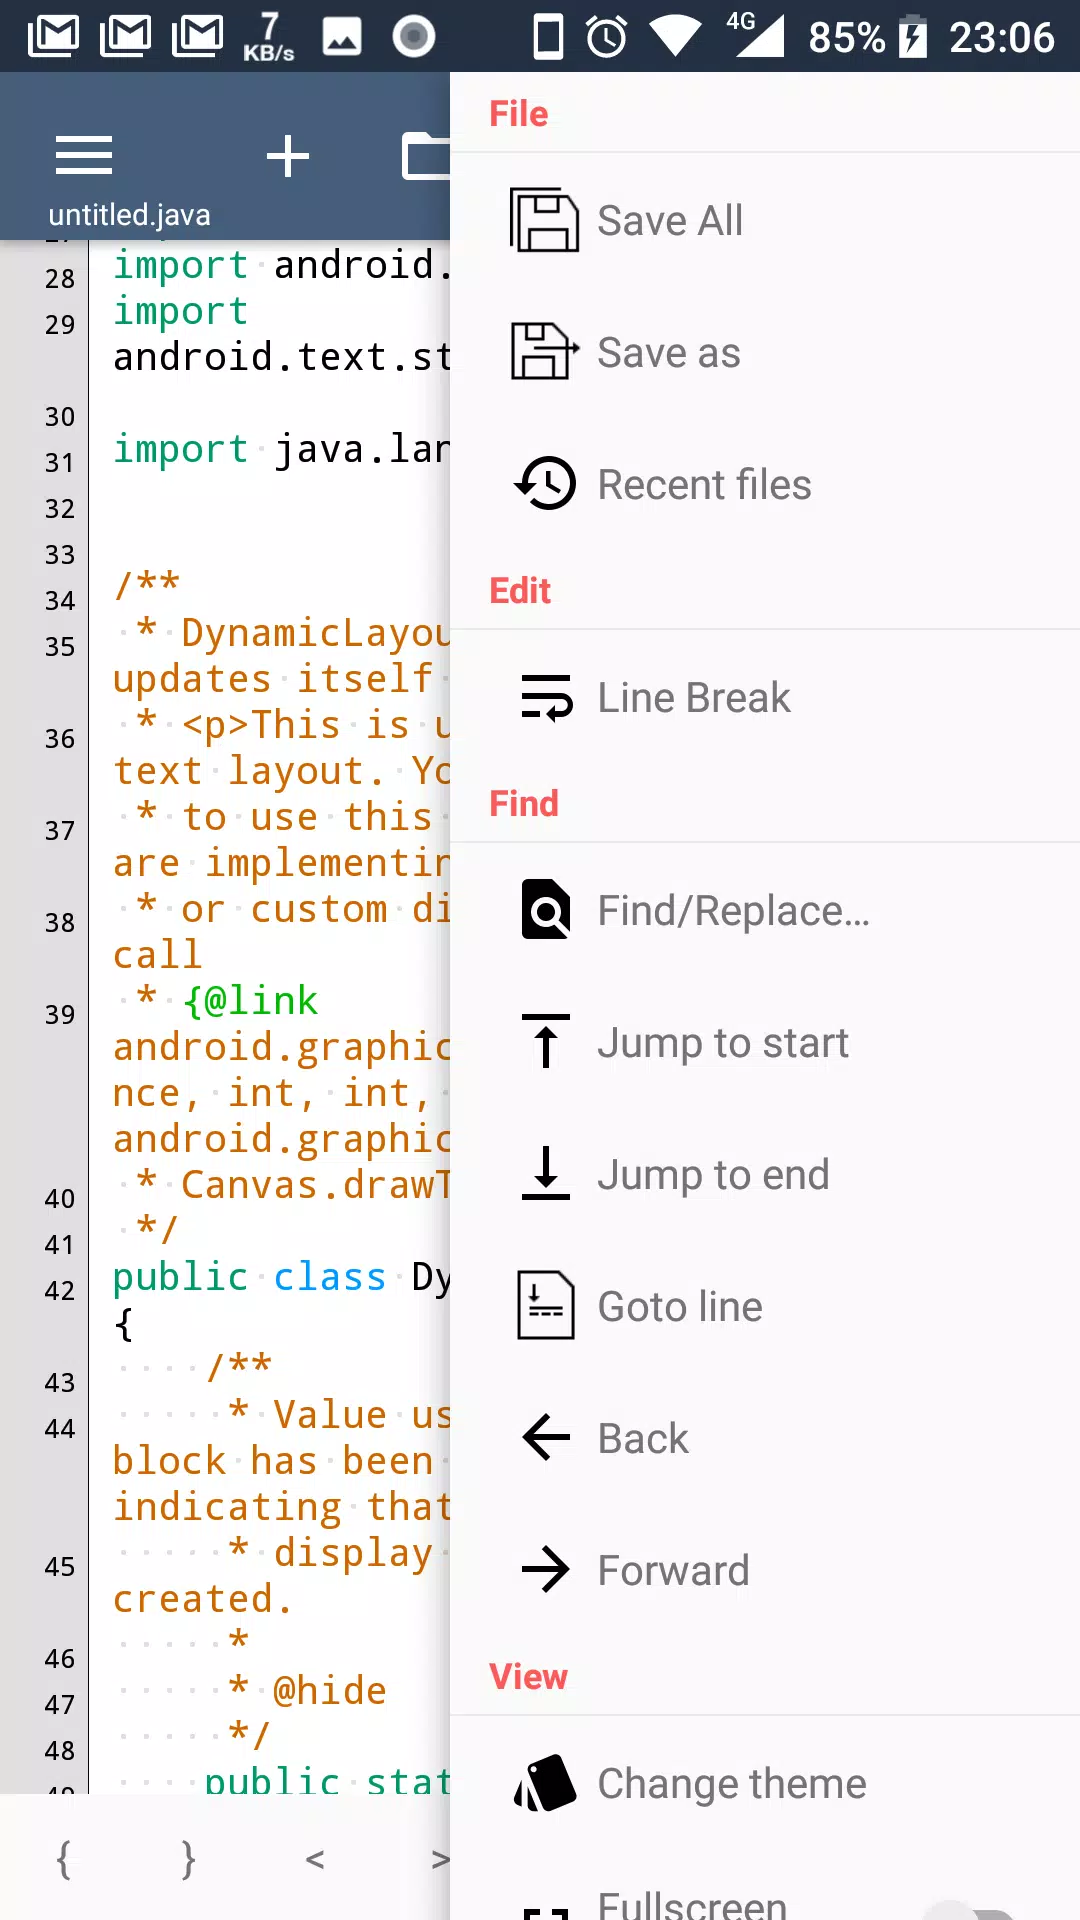Tap the Jump to end arrow icon
1080x1920 pixels.
546,1173
